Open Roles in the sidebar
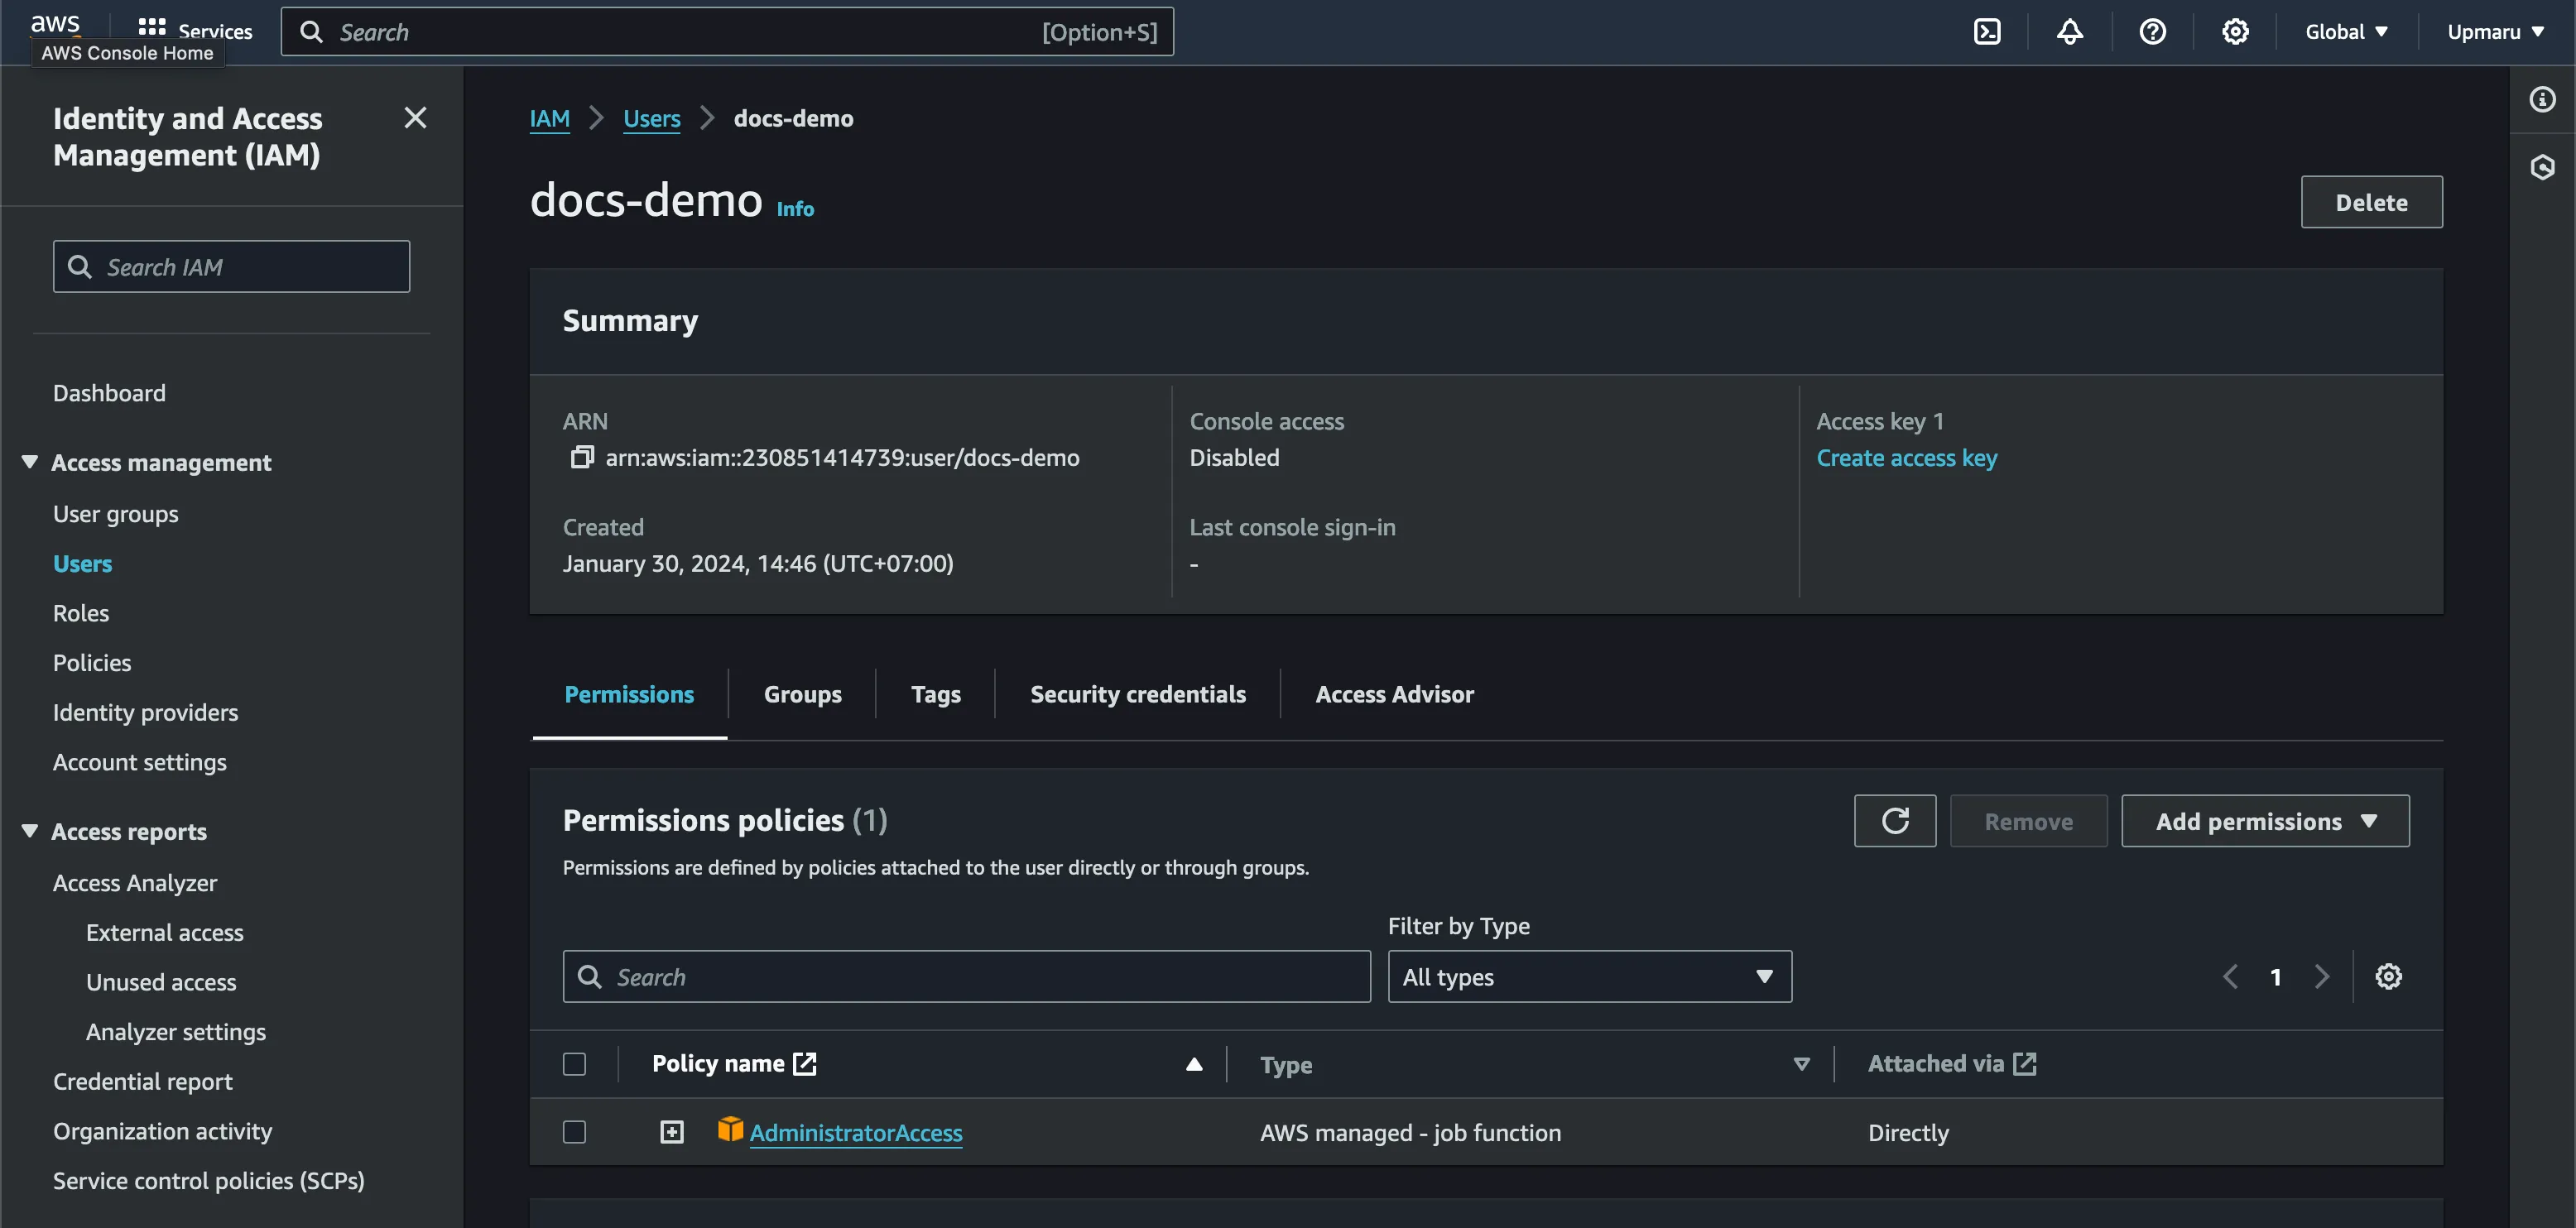 point(81,613)
